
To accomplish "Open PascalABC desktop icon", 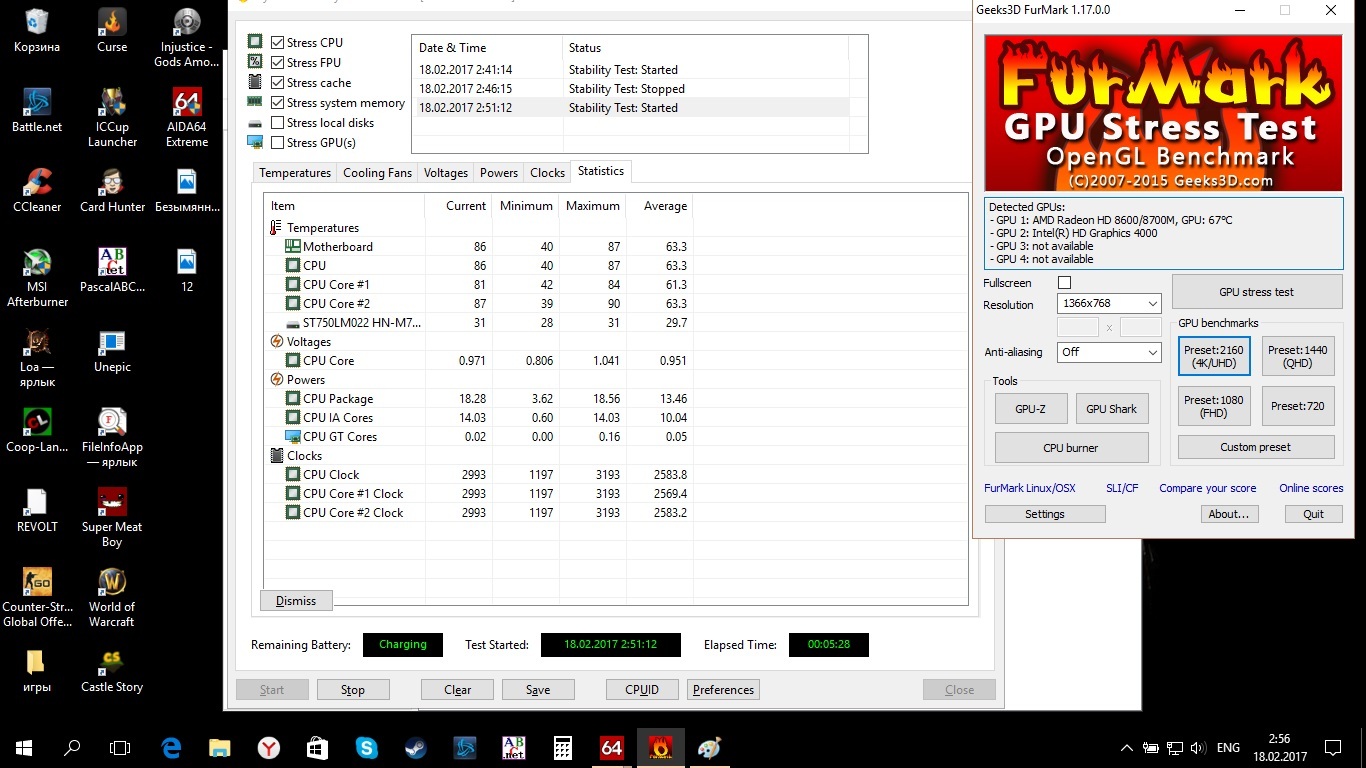I will point(112,270).
